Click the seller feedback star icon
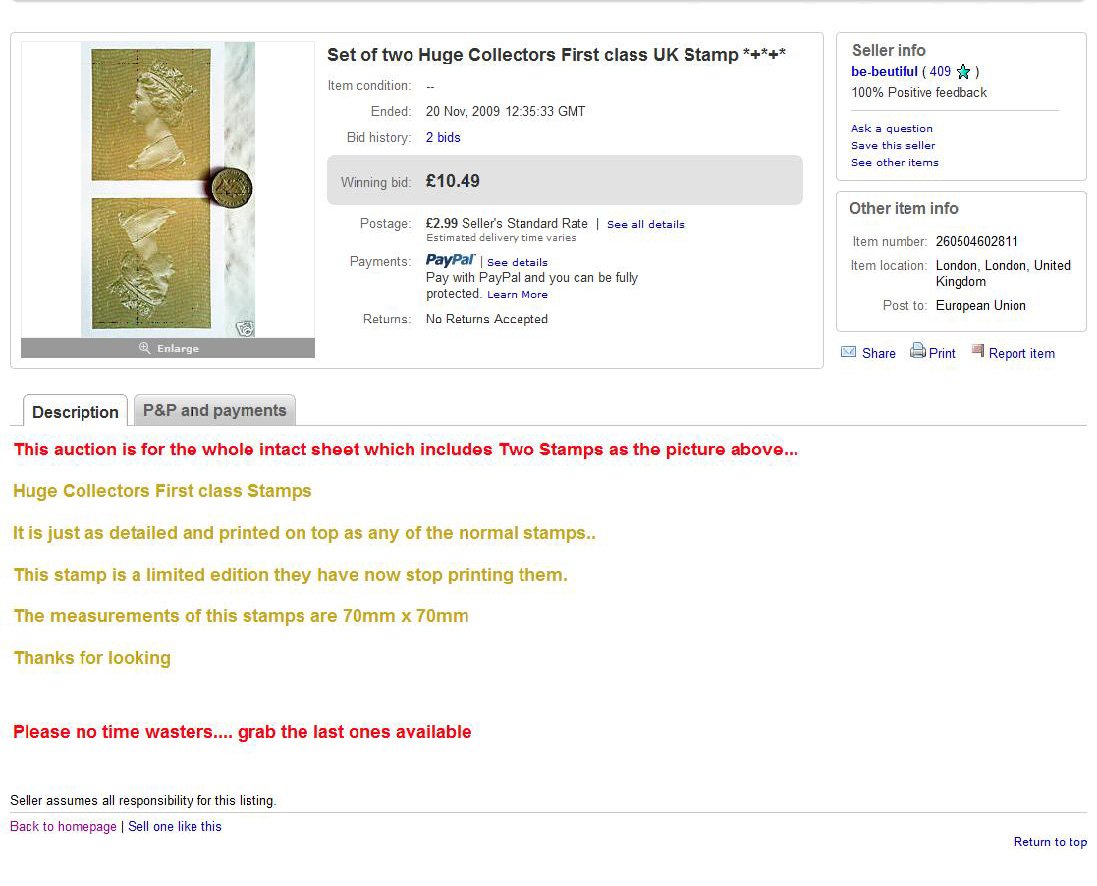The image size is (1097, 886). (x=963, y=72)
